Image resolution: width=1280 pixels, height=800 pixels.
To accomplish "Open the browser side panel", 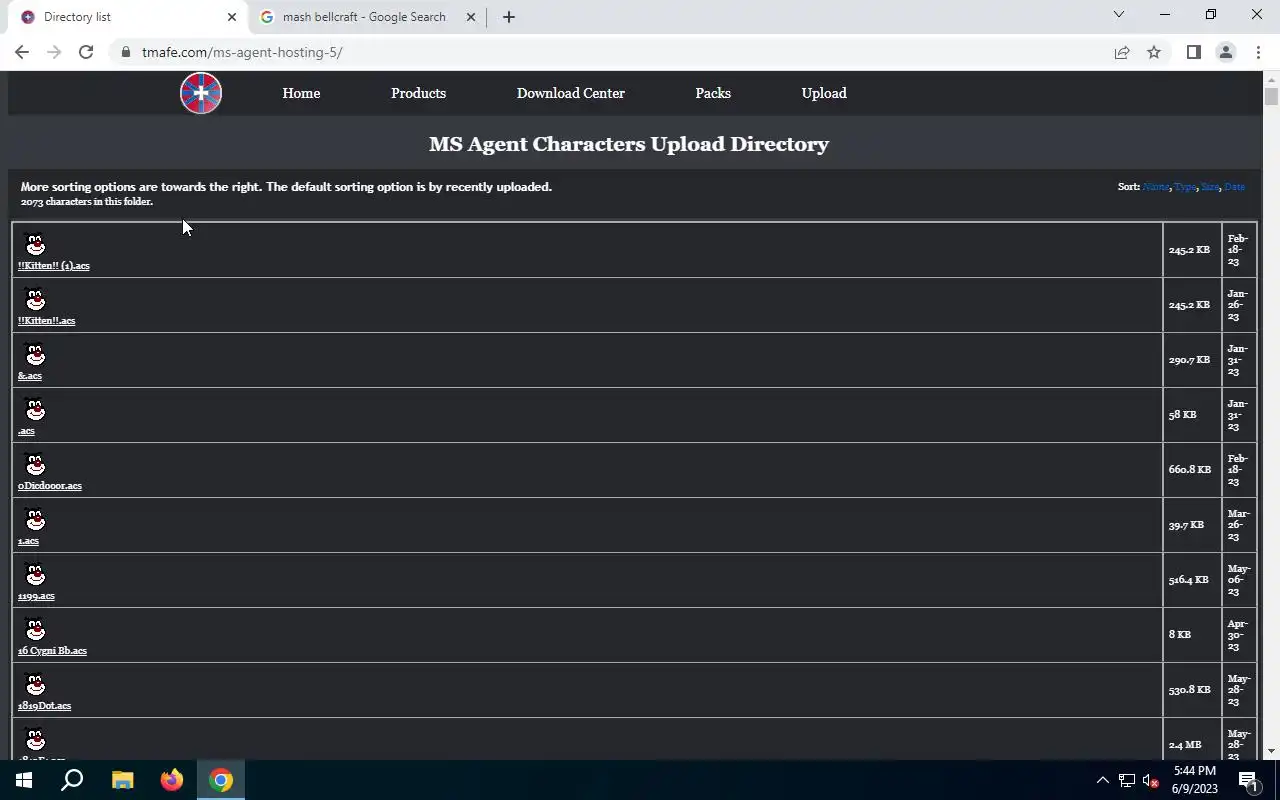I will 1193,52.
